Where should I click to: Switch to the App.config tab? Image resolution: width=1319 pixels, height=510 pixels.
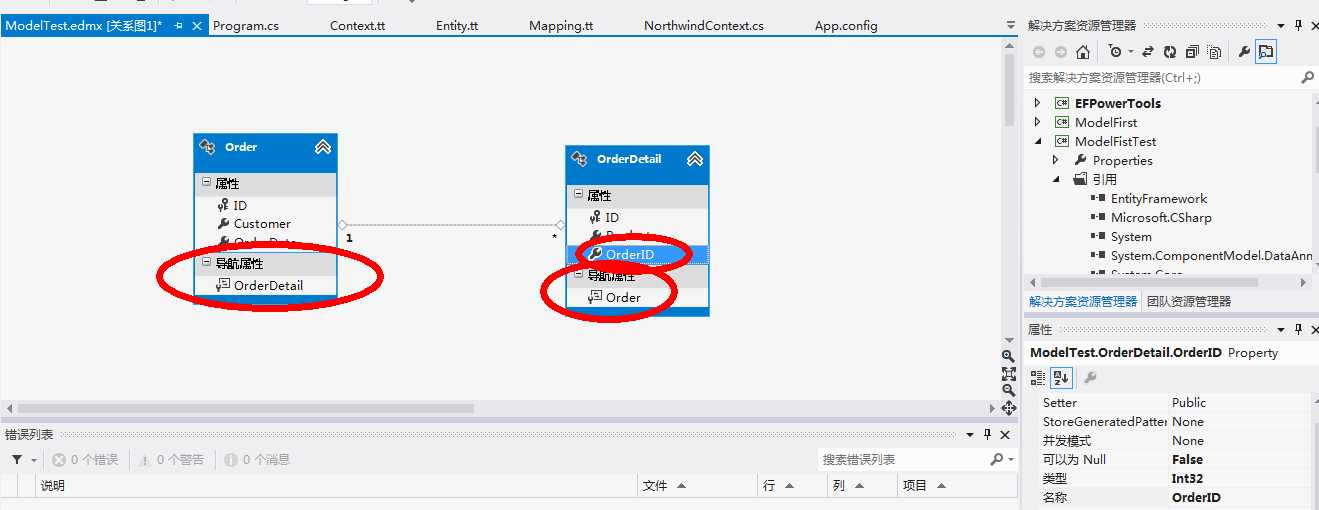846,26
